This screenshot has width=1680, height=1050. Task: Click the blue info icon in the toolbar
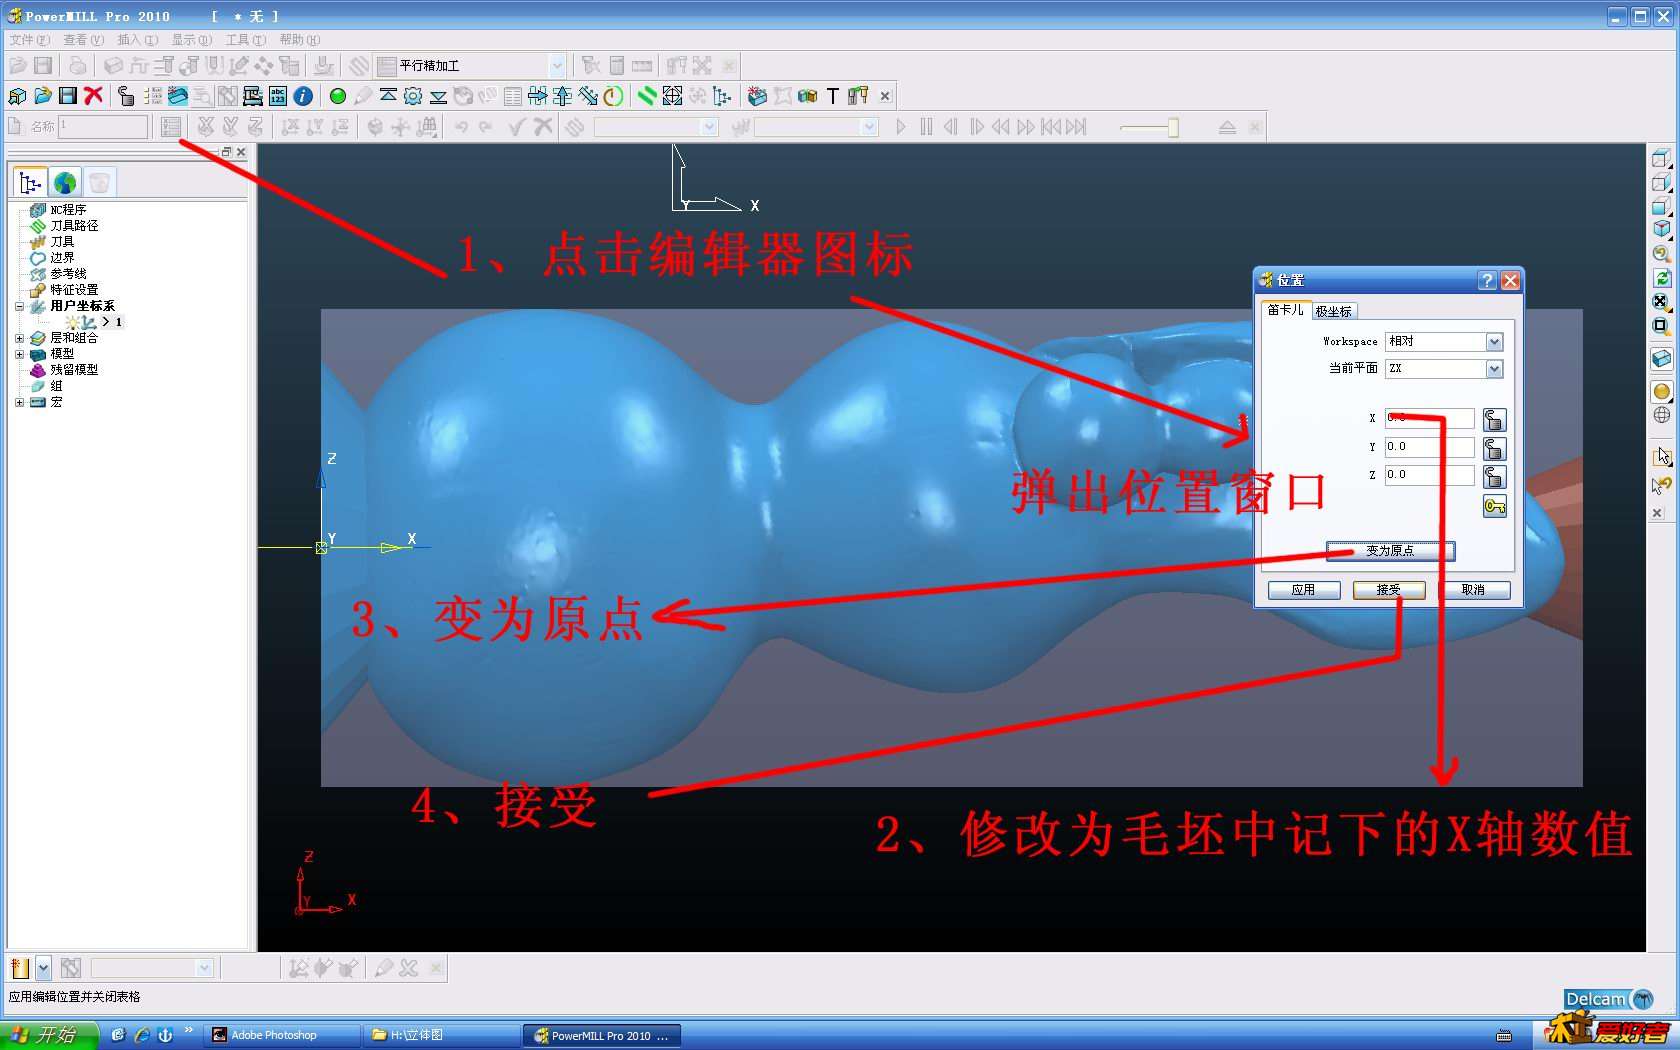tap(302, 96)
